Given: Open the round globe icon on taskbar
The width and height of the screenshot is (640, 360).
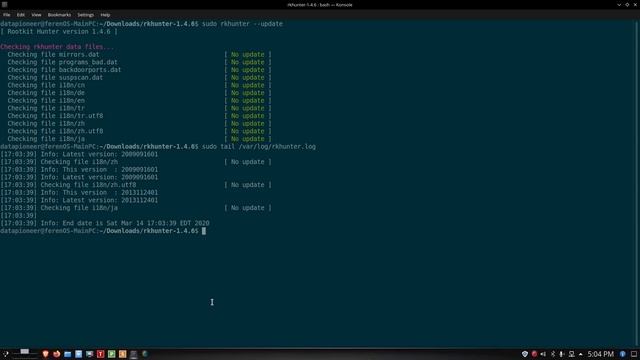Looking at the screenshot, I should tap(145, 353).
